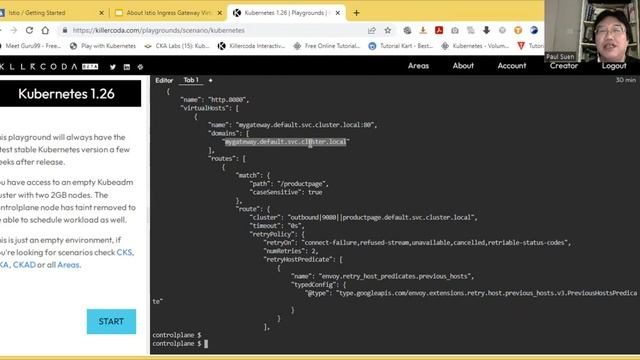
Task: Select terminal Tab 1
Action: coord(191,80)
